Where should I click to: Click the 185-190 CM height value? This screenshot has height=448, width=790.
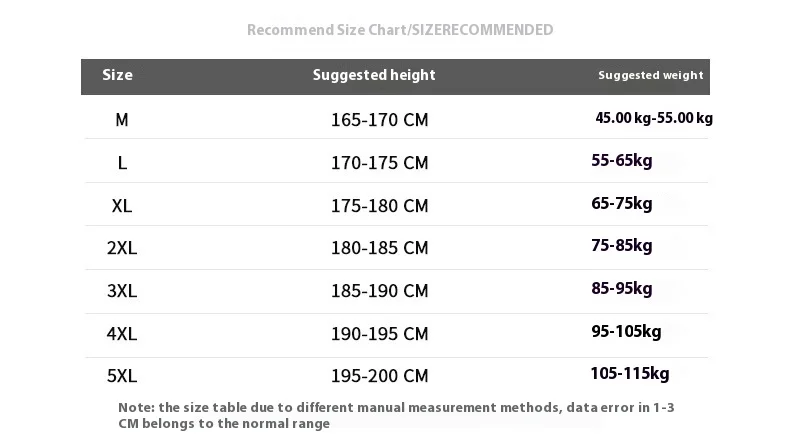pos(379,291)
